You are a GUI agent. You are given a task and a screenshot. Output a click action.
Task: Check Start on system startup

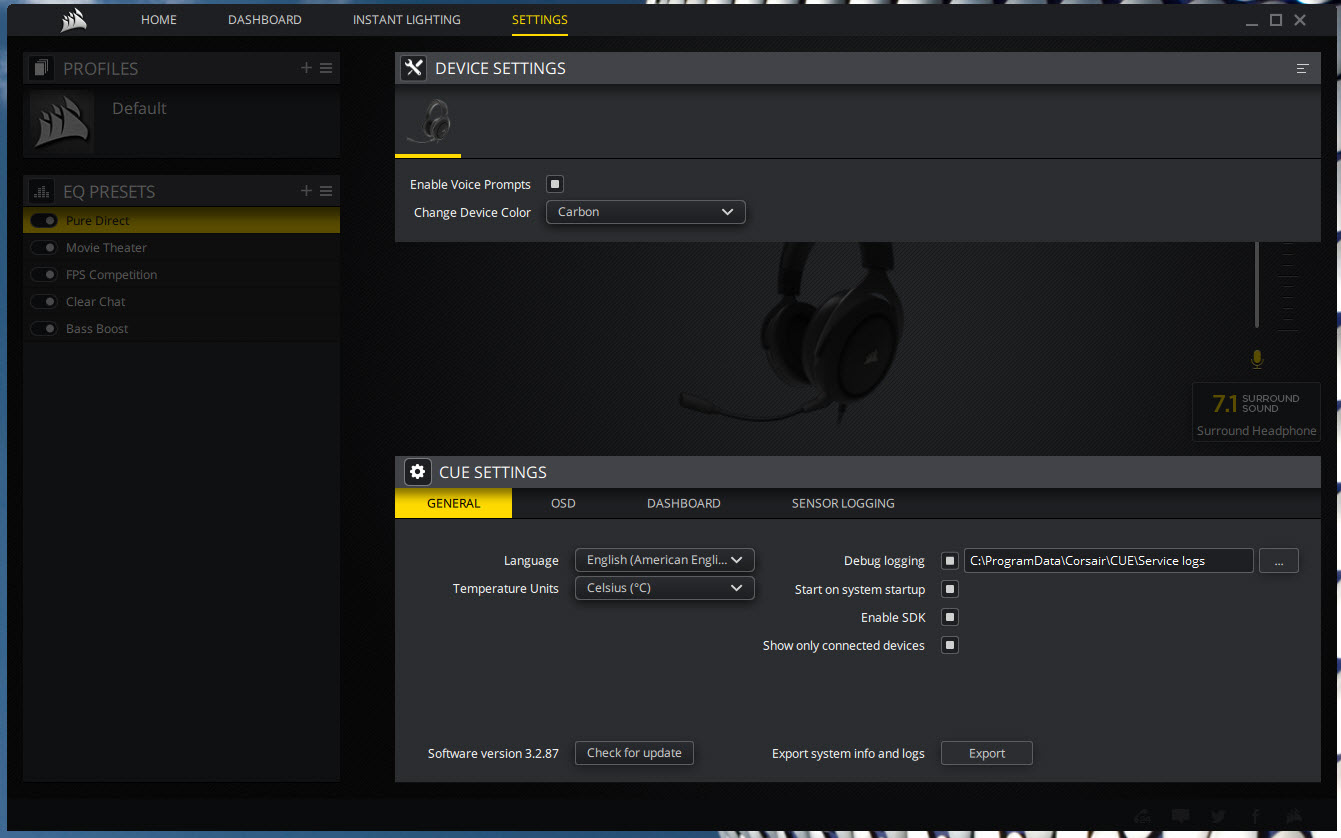[950, 589]
